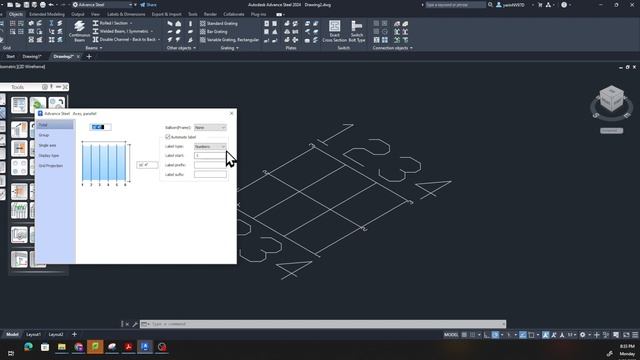
Task: Click the spacing field right of grid preview
Action: click(147, 165)
